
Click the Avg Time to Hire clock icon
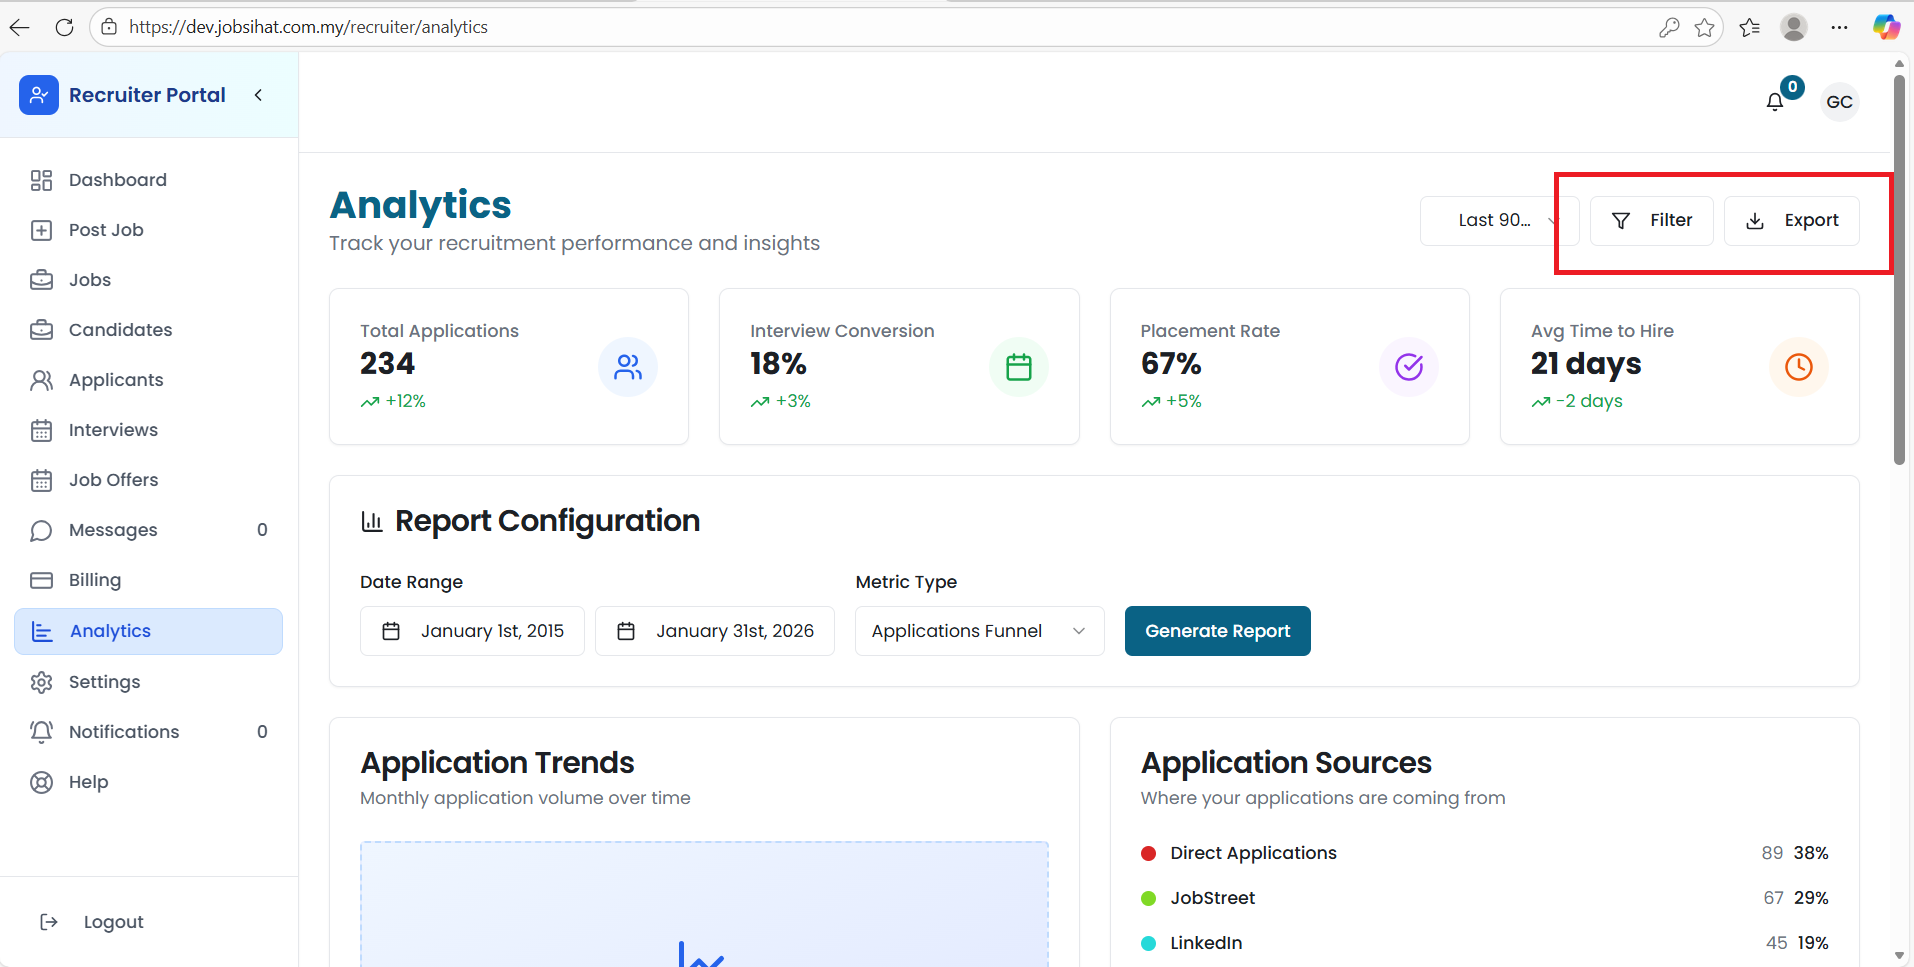coord(1798,367)
